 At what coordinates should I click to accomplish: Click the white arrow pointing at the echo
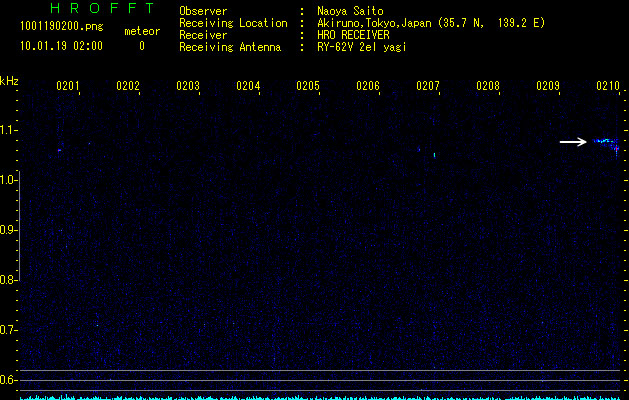click(573, 142)
